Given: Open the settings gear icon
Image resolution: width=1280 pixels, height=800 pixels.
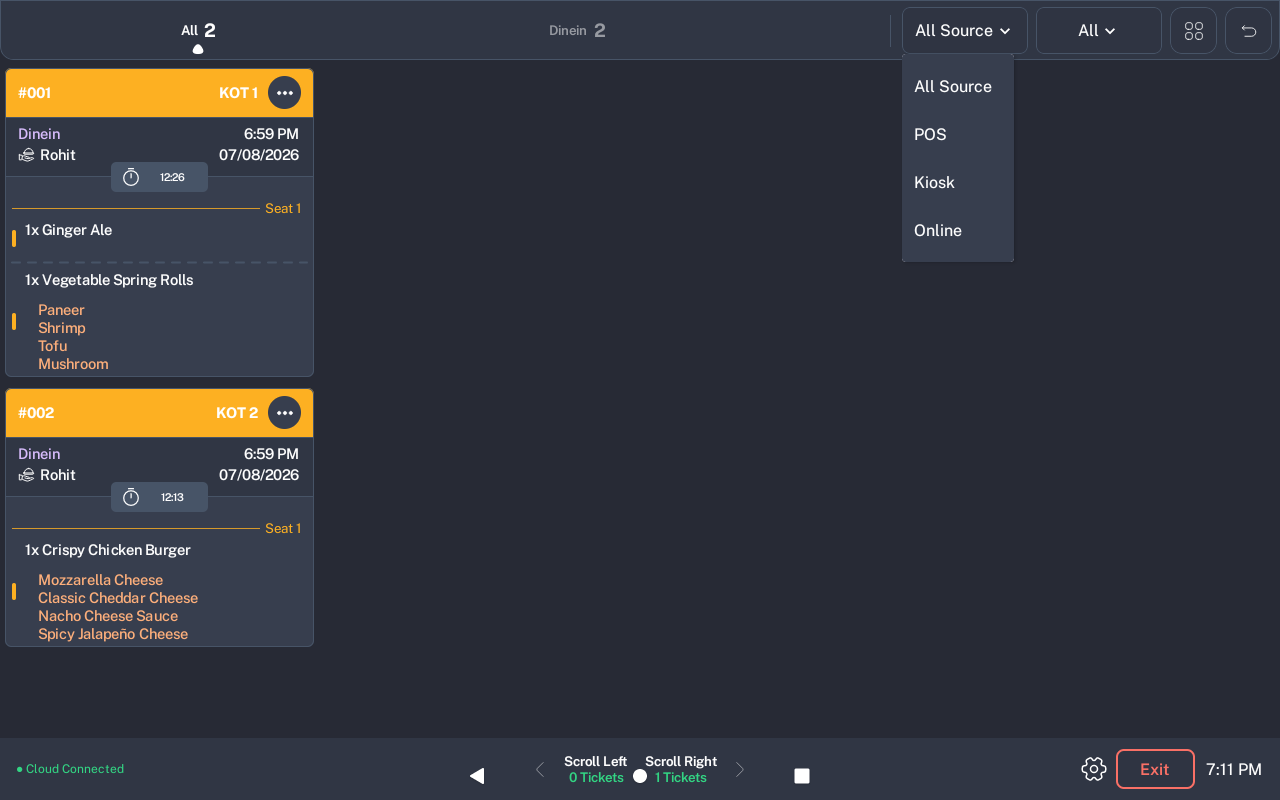Looking at the screenshot, I should [x=1094, y=769].
